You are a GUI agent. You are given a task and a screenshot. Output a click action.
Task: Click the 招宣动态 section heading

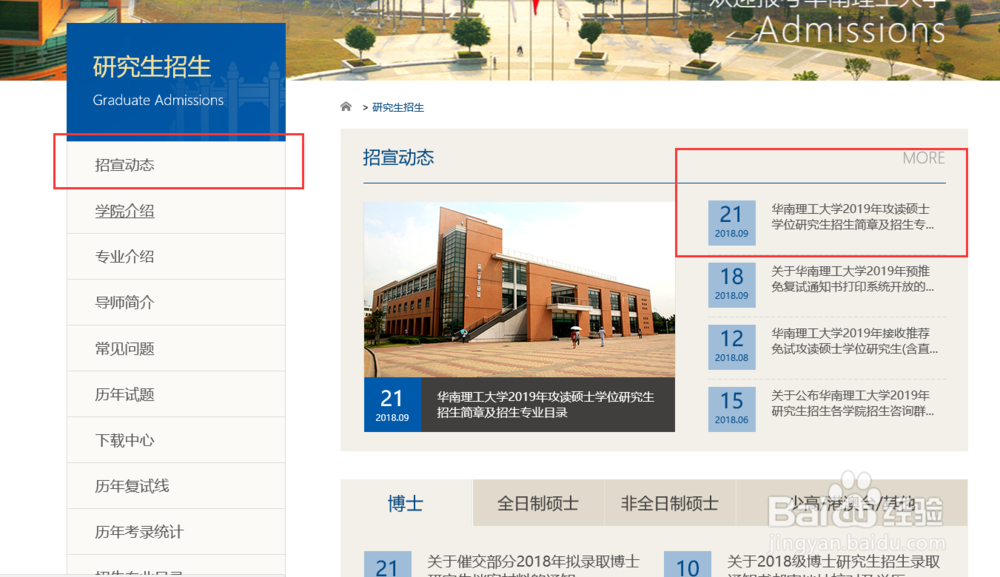tap(399, 157)
